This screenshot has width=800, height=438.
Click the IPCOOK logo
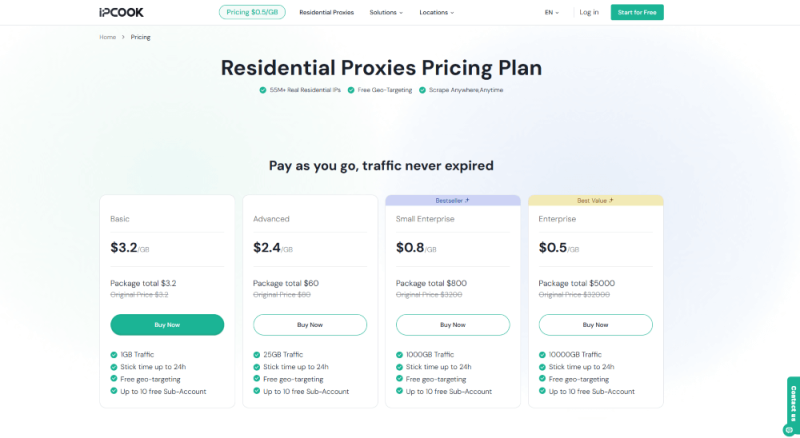coord(120,12)
